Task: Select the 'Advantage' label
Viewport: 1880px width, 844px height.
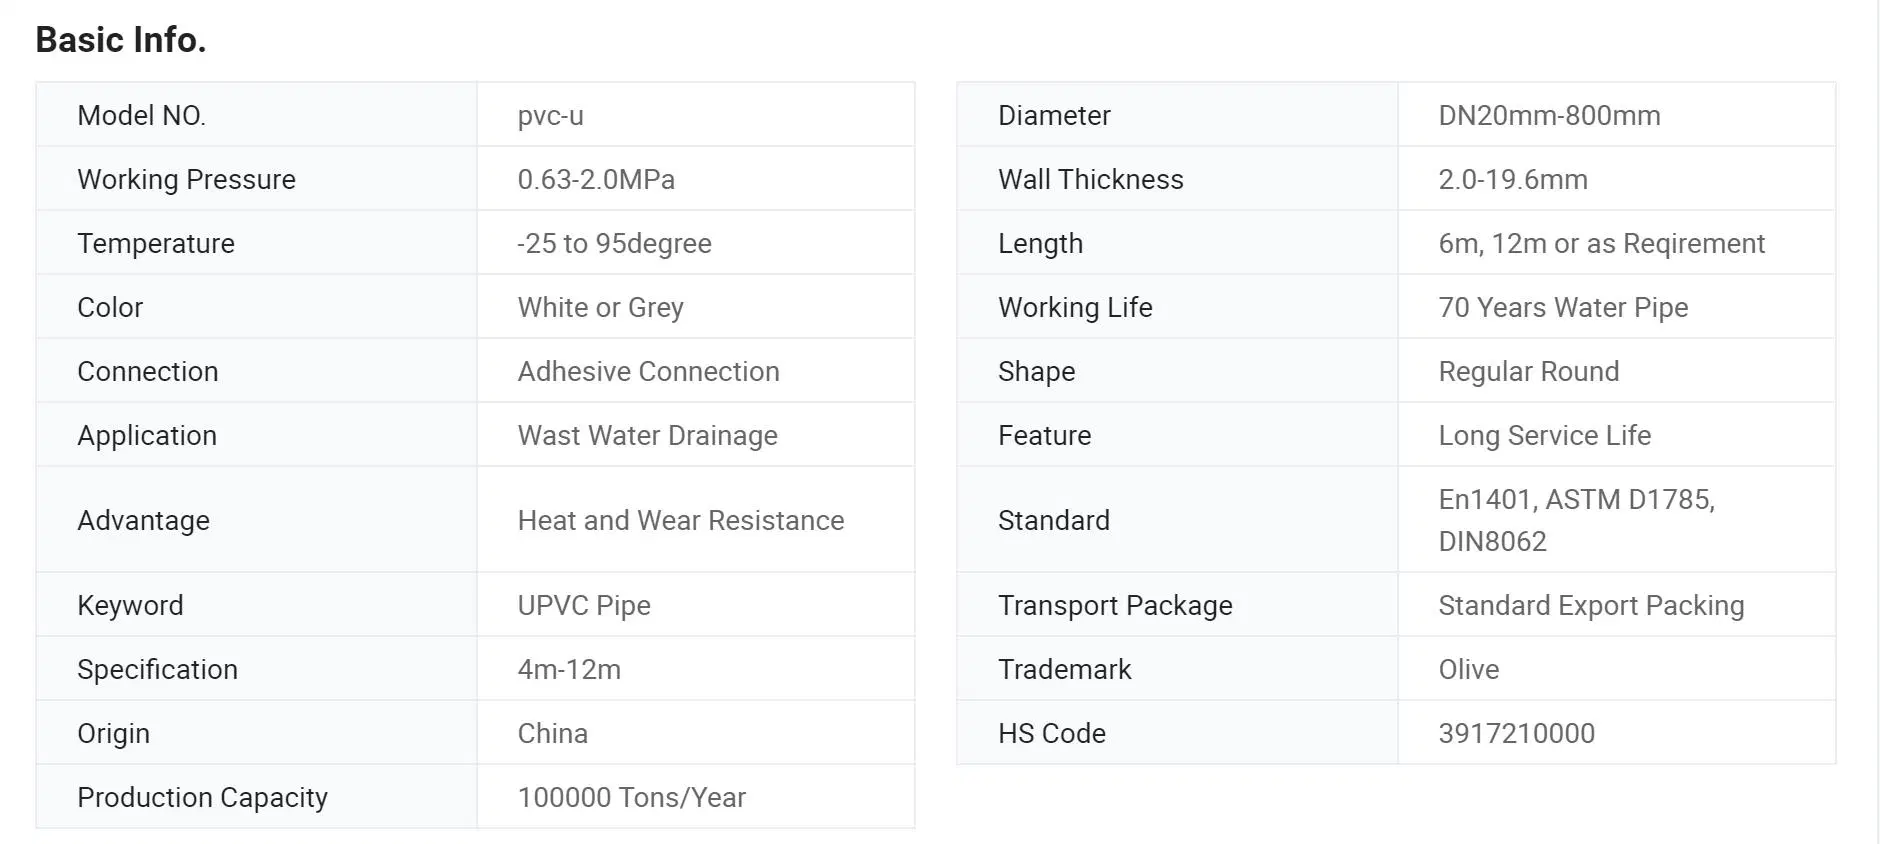Action: pyautogui.click(x=143, y=520)
